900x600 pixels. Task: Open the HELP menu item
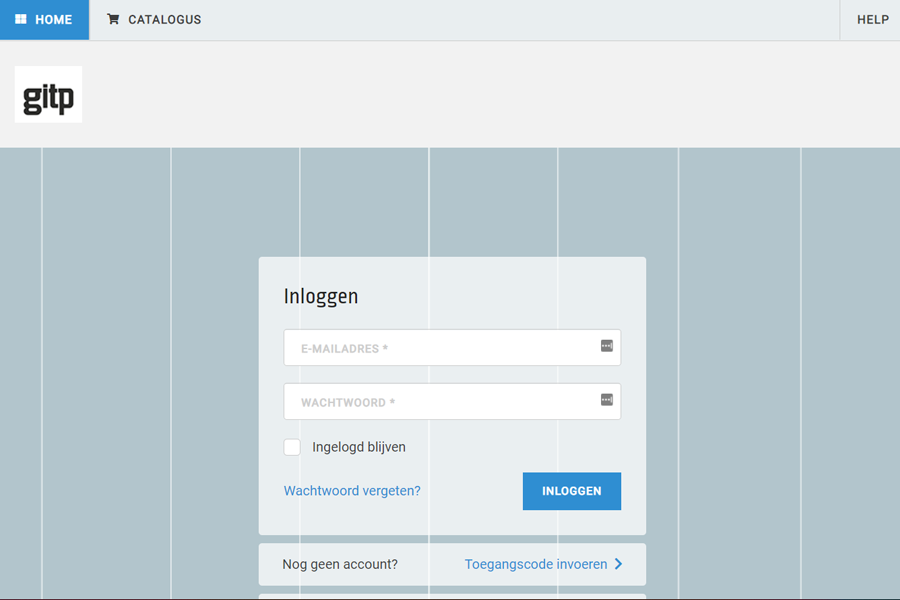(872, 20)
